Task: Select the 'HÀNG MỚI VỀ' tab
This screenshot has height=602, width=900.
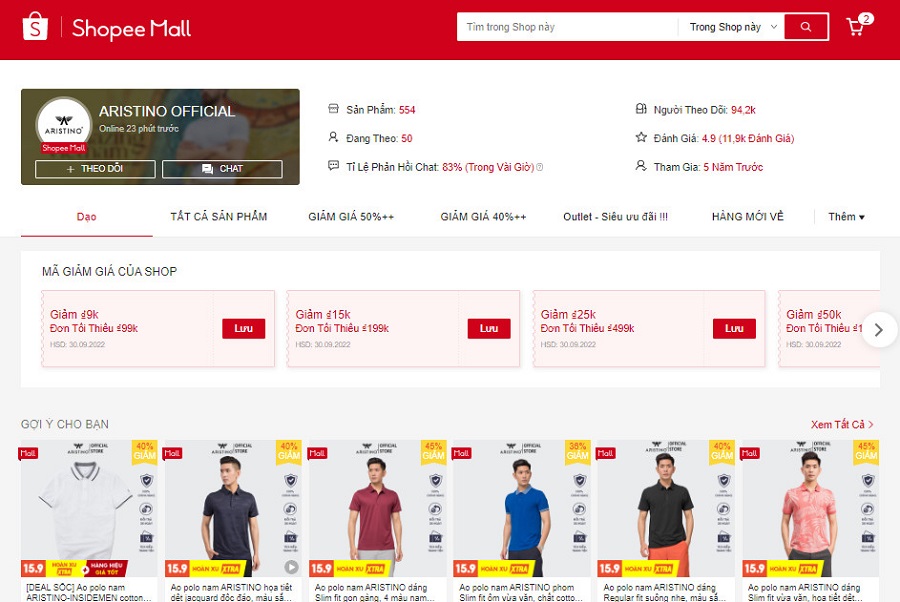Action: (x=748, y=217)
